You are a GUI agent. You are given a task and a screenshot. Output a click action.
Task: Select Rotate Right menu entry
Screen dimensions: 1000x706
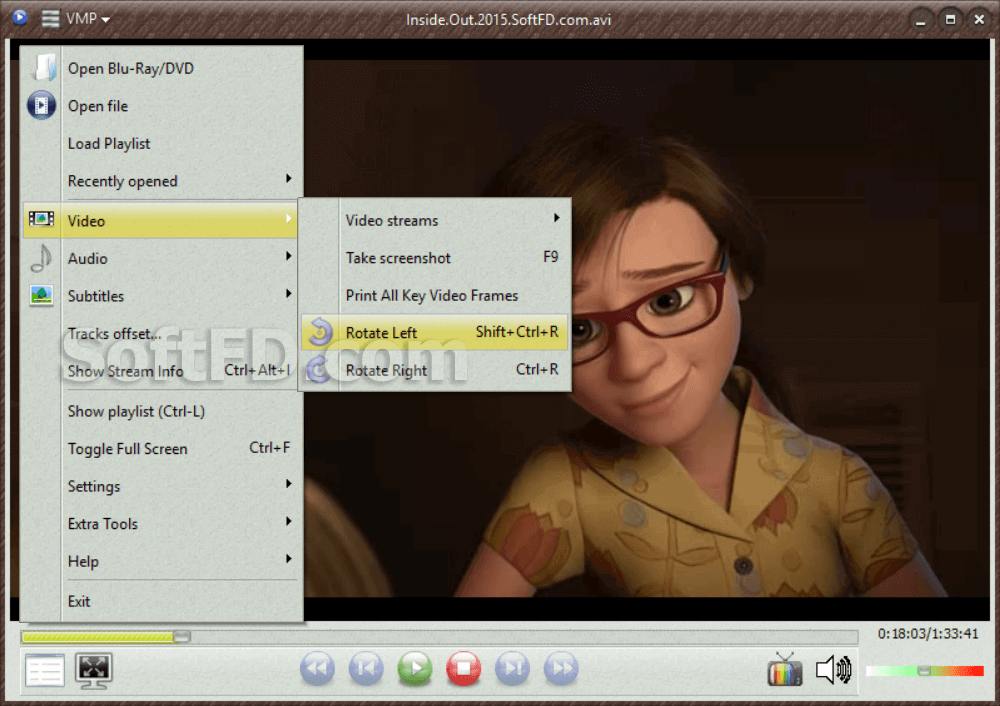pos(435,370)
